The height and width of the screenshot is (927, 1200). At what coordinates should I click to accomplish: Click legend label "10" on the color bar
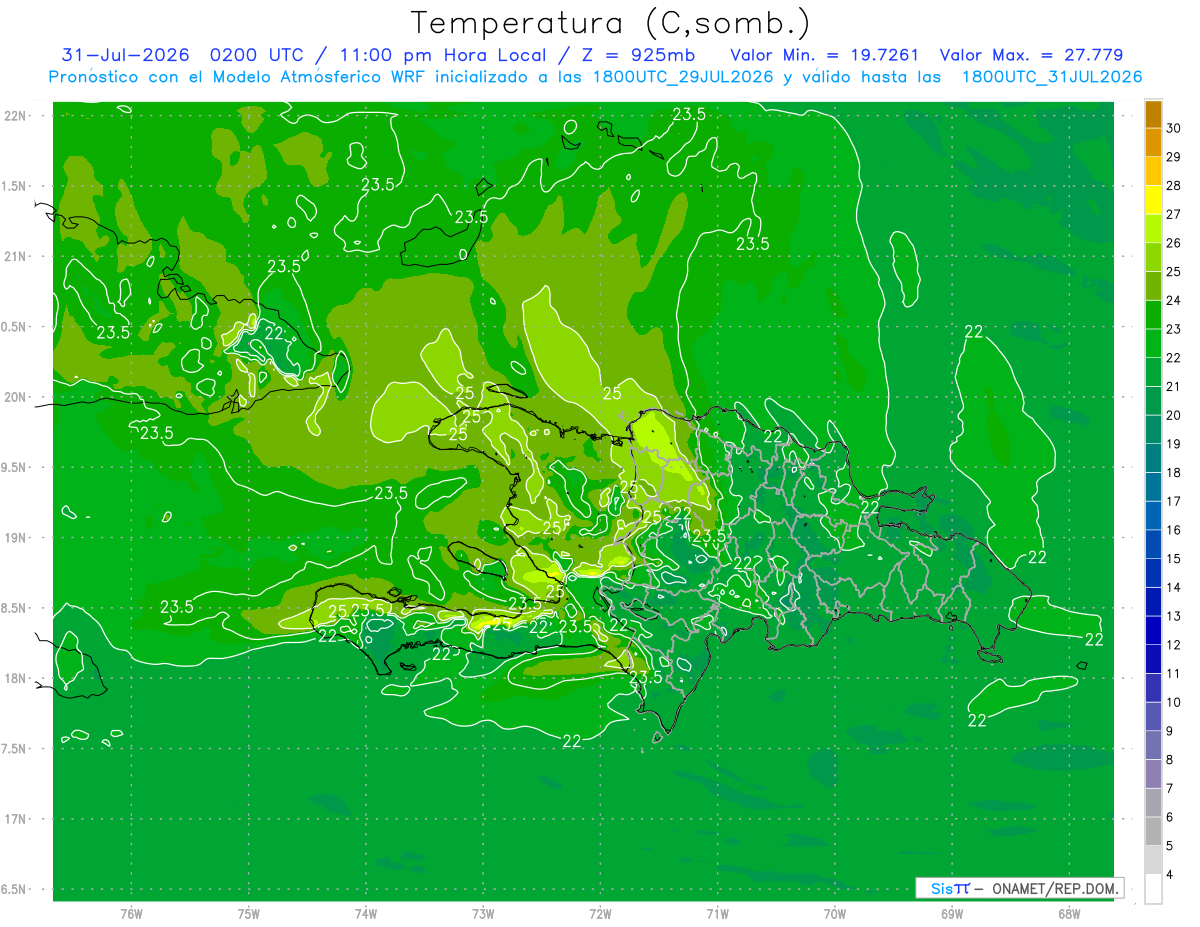1174,703
